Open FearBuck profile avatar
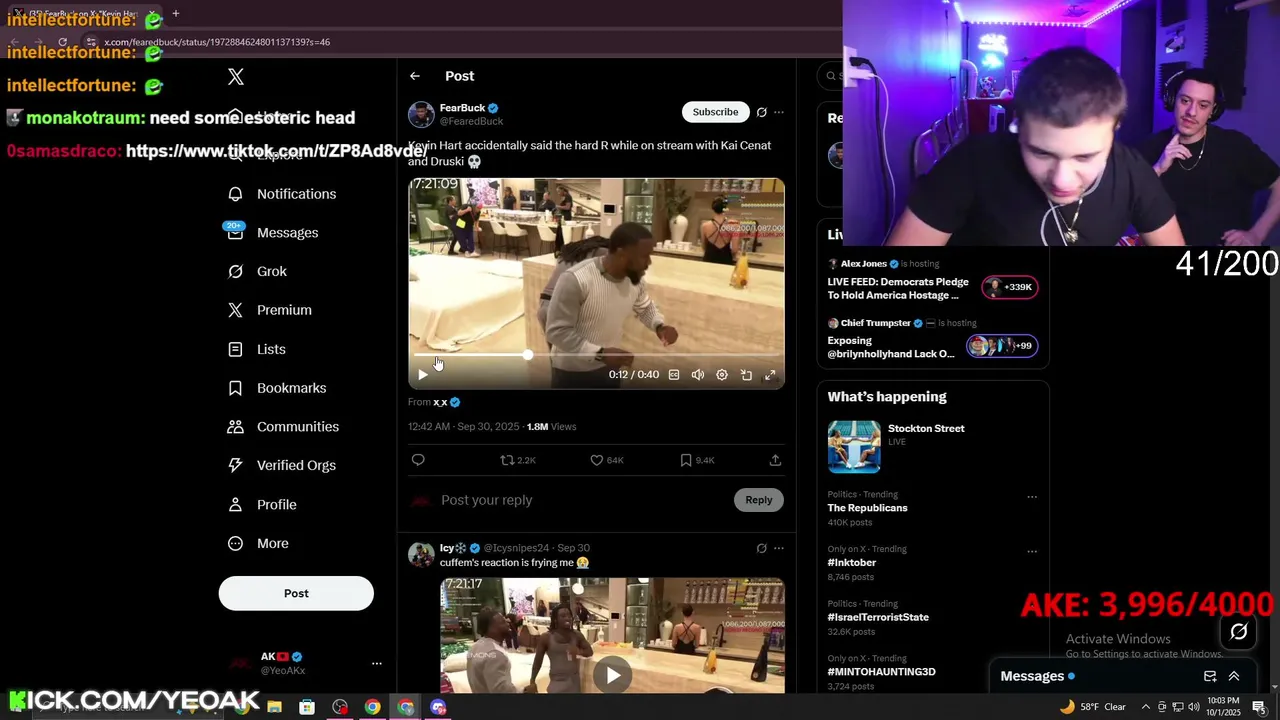Screen dimensions: 1280x720 [x=421, y=115]
